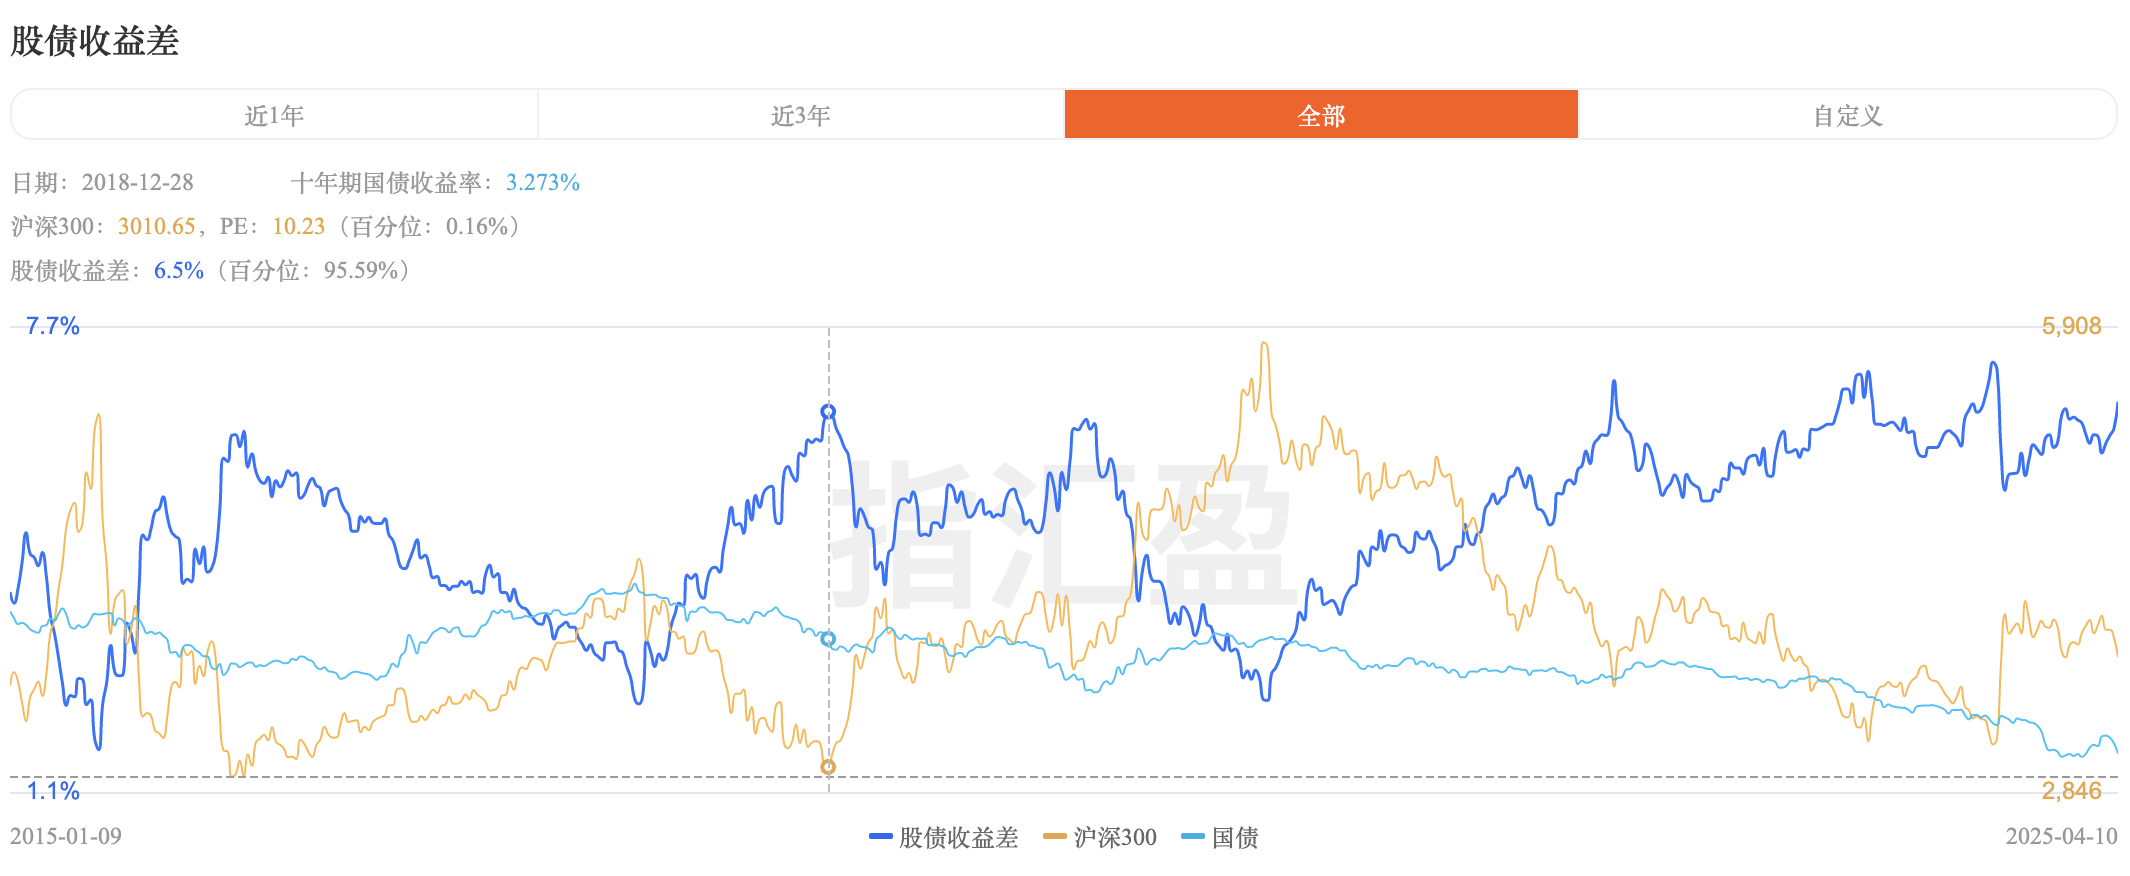Click the 6.5% yield spread value
Image resolution: width=2130 pixels, height=876 pixels.
179,270
